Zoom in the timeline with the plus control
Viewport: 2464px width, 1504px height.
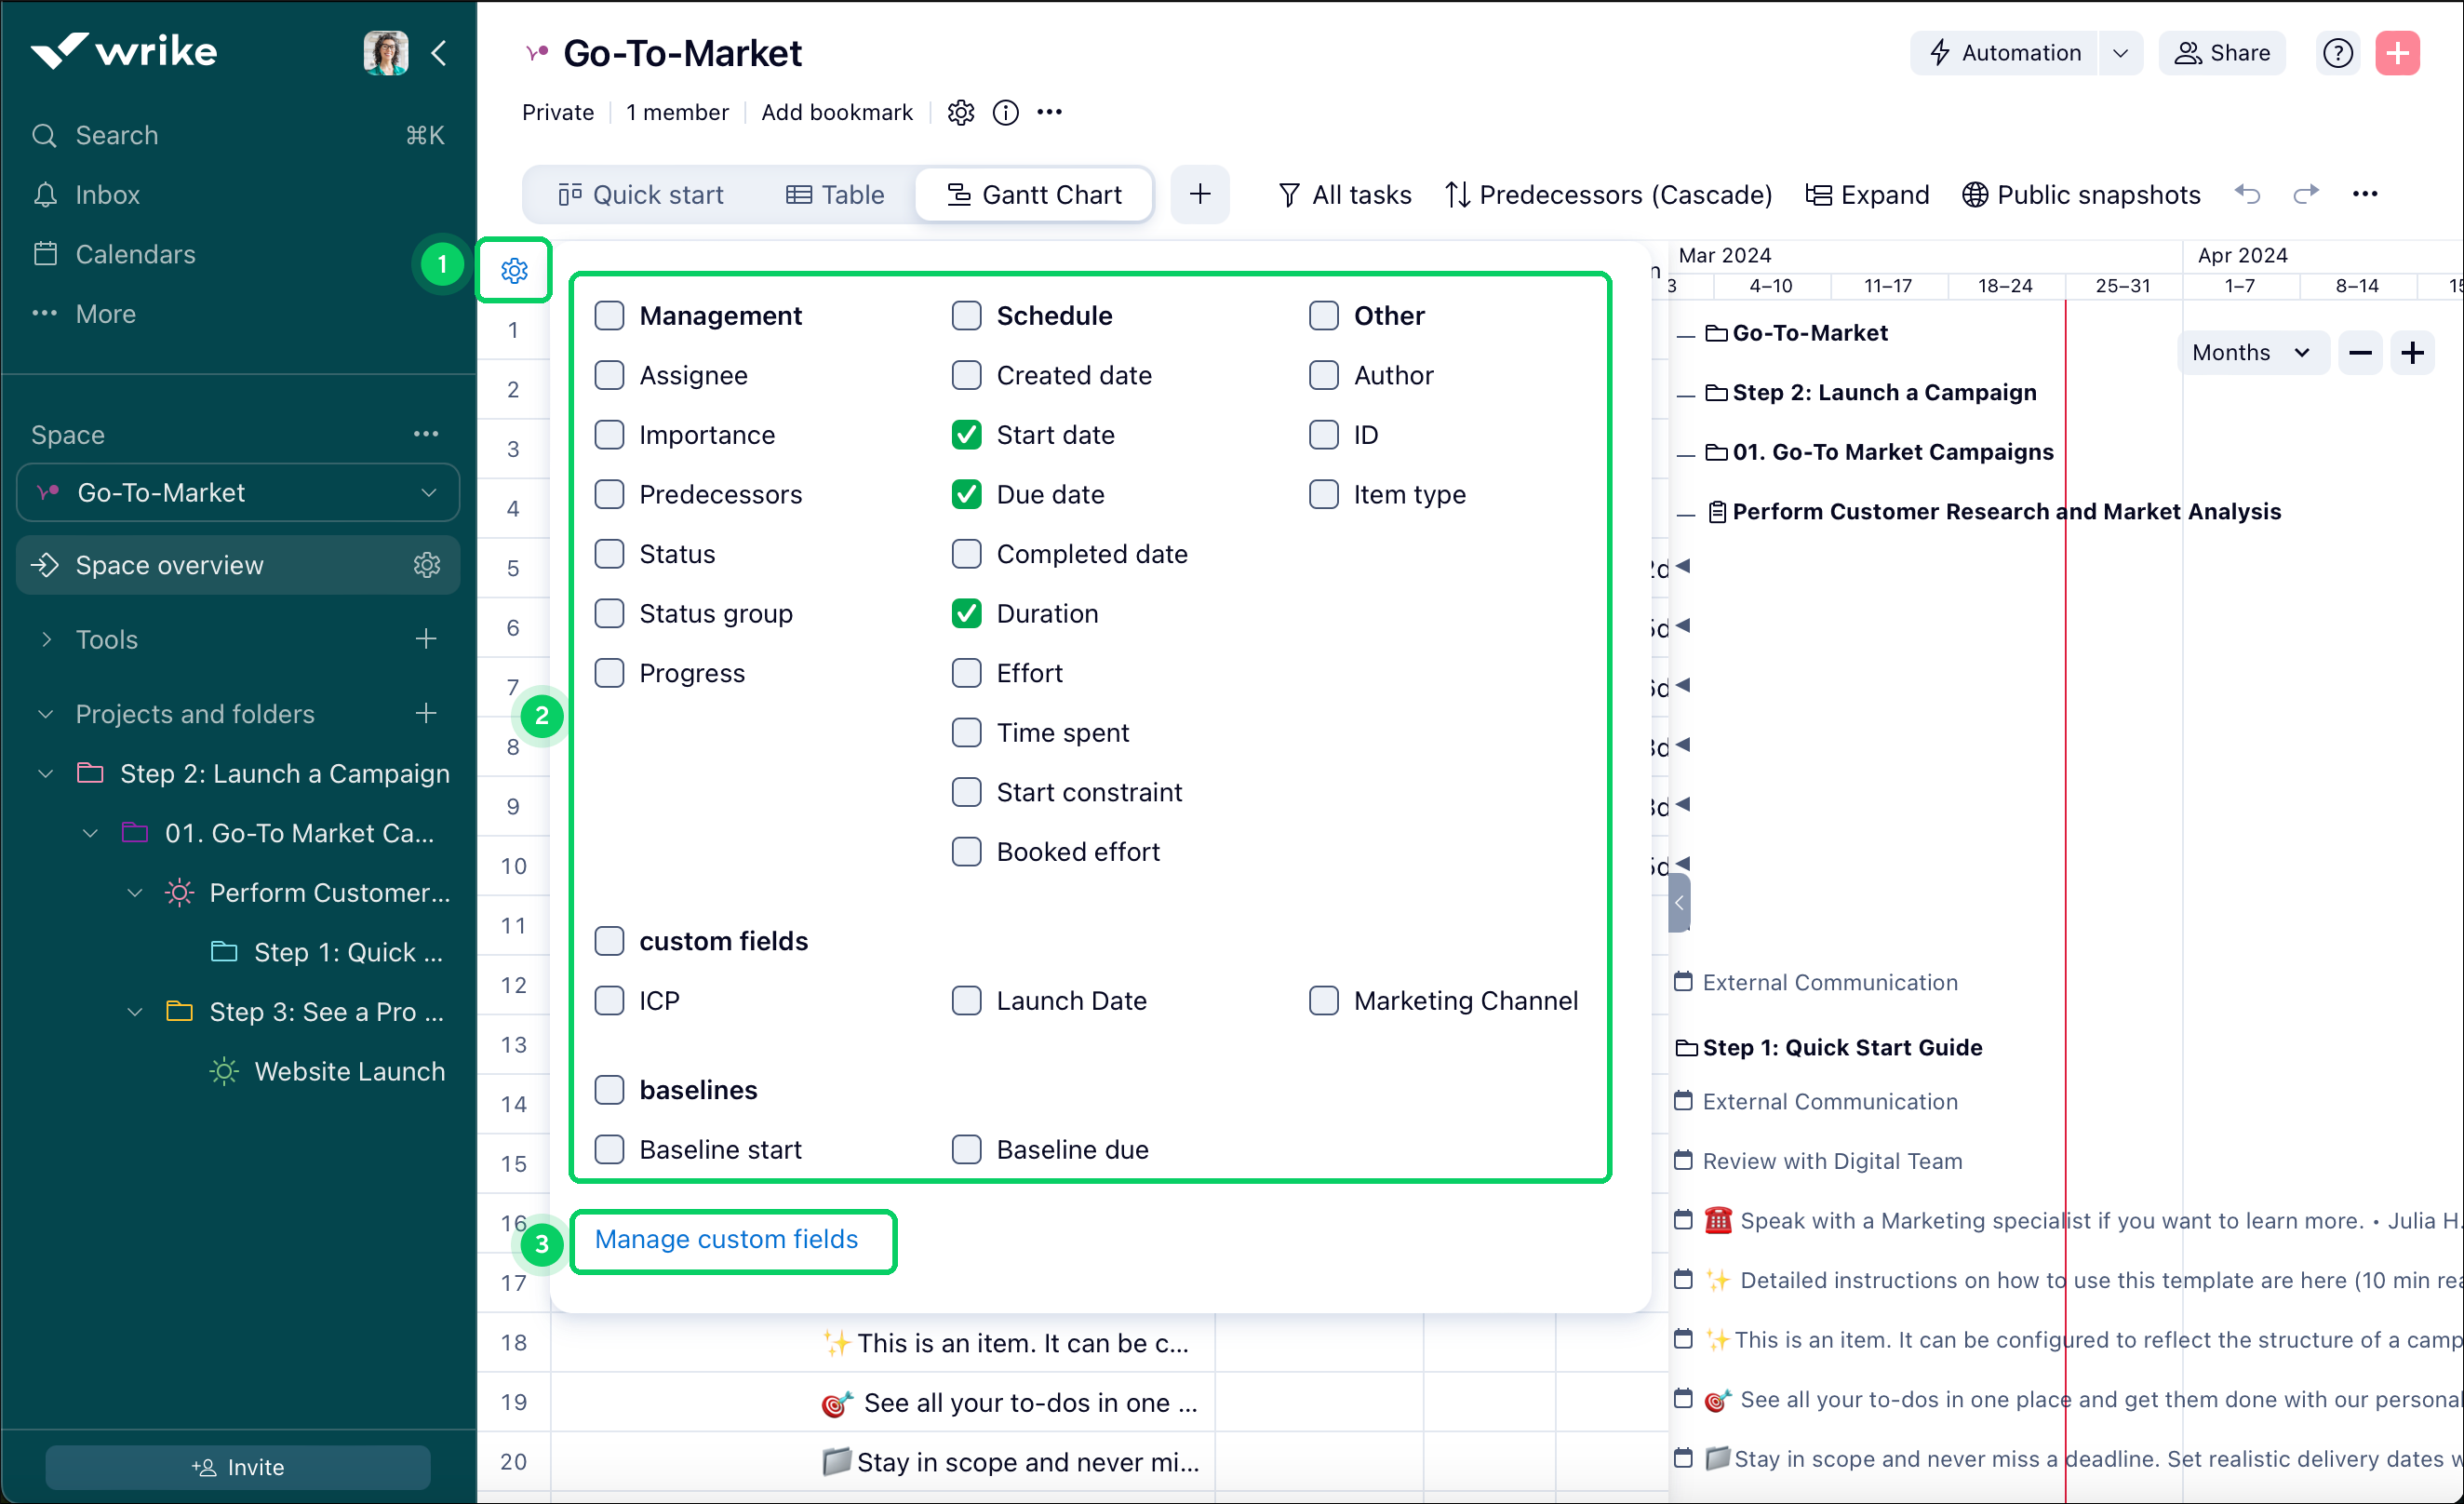tap(2413, 352)
